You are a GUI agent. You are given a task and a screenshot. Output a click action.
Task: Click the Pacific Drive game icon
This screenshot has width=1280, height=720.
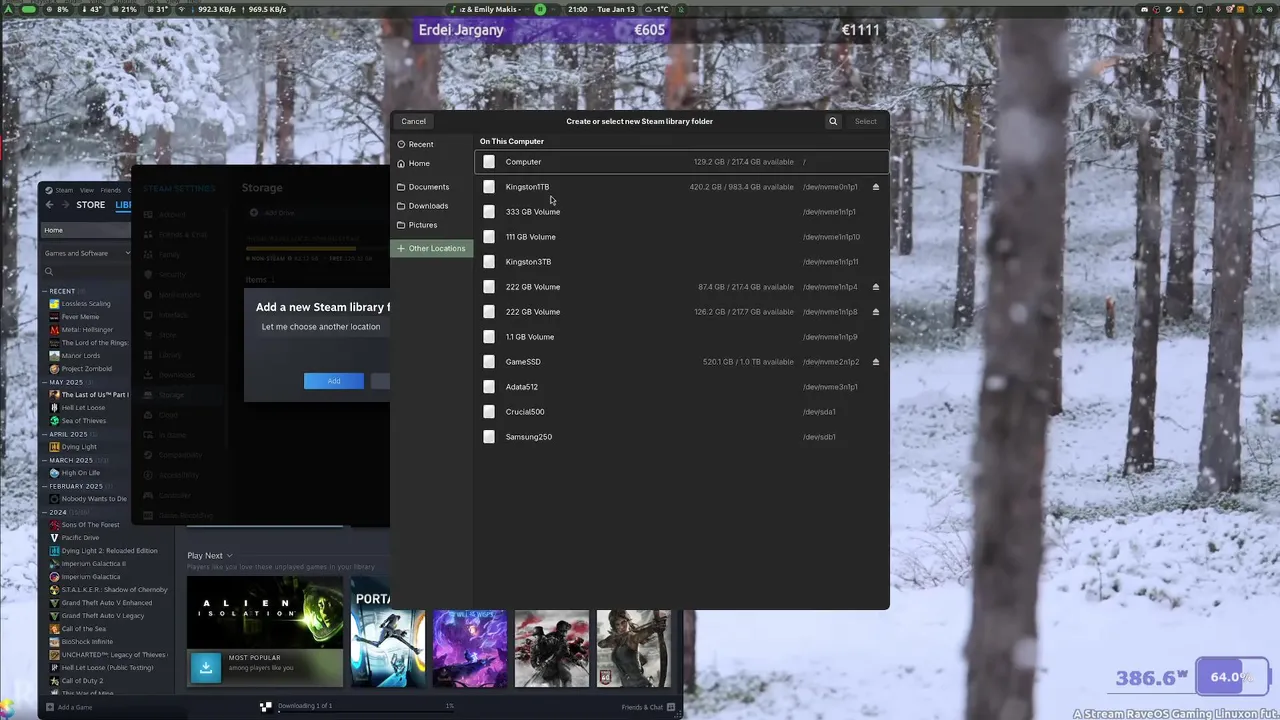[x=55, y=538]
